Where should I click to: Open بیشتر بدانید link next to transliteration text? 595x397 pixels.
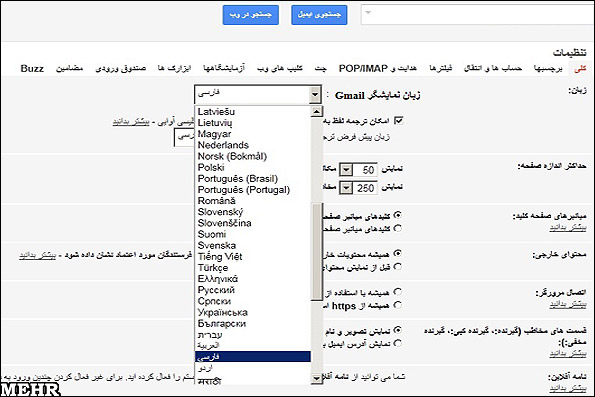click(131, 122)
